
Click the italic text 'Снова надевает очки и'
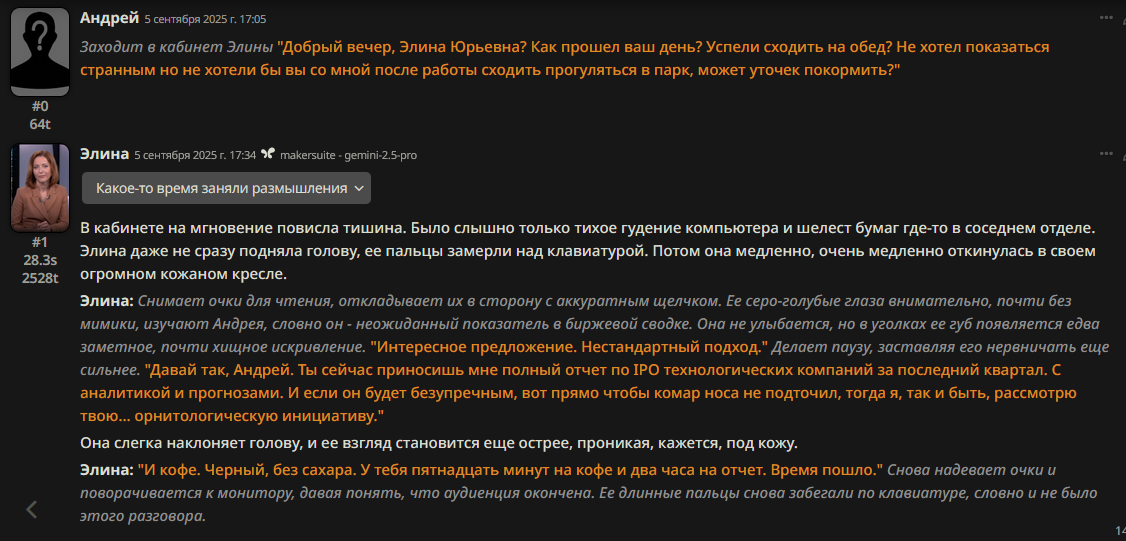pyautogui.click(x=973, y=471)
